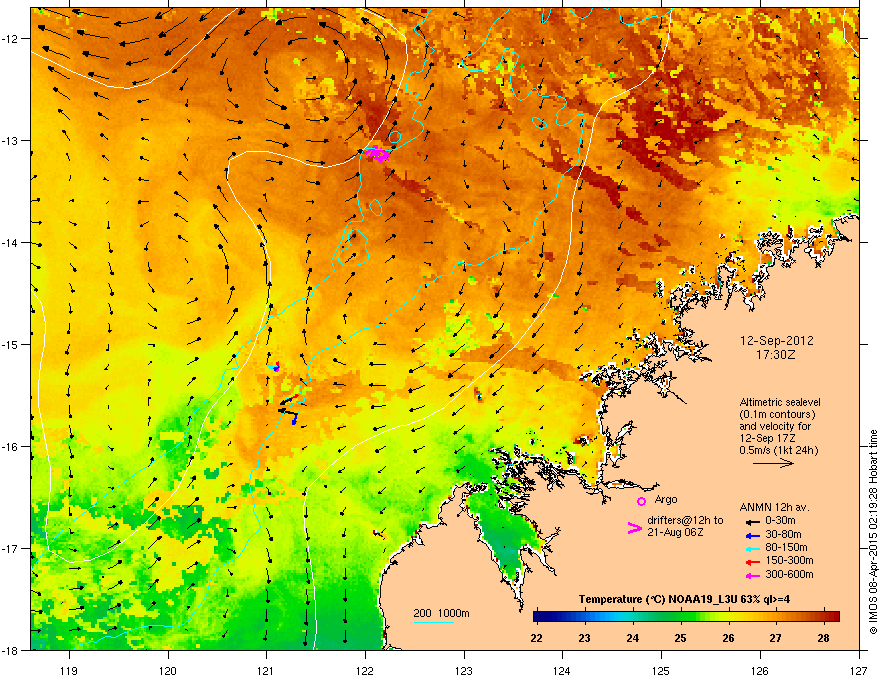Click the '200 1000m' isobath label
880x680 pixels.
(441, 613)
